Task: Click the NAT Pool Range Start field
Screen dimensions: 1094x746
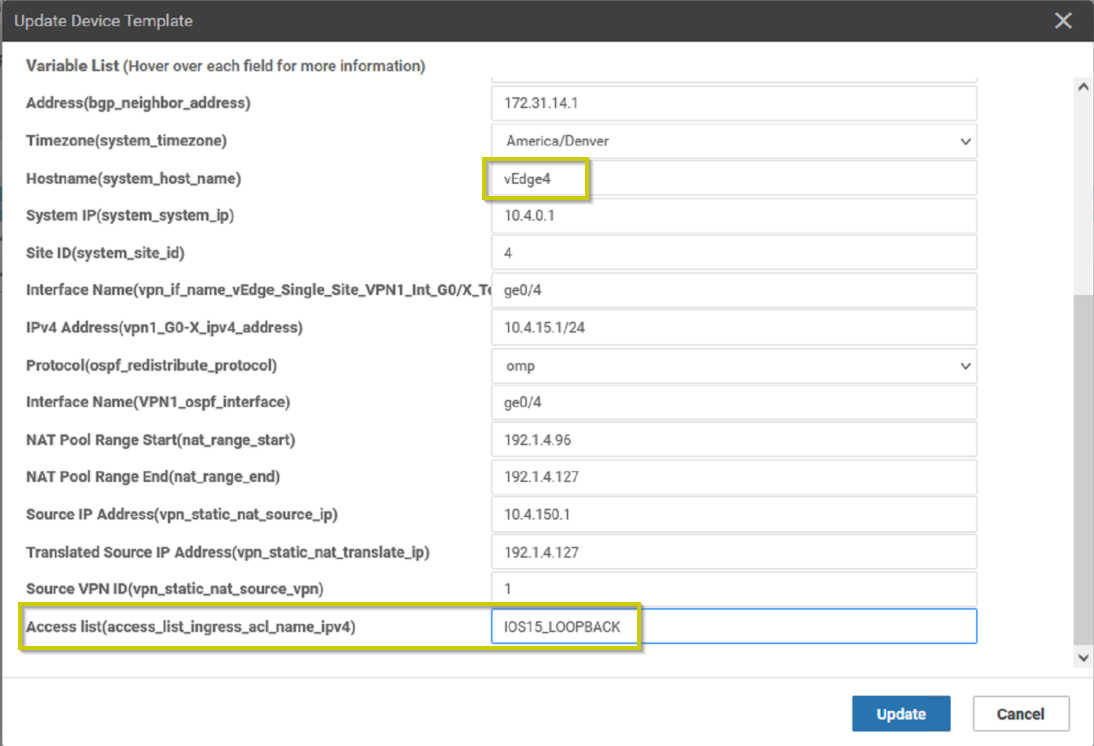Action: (733, 440)
